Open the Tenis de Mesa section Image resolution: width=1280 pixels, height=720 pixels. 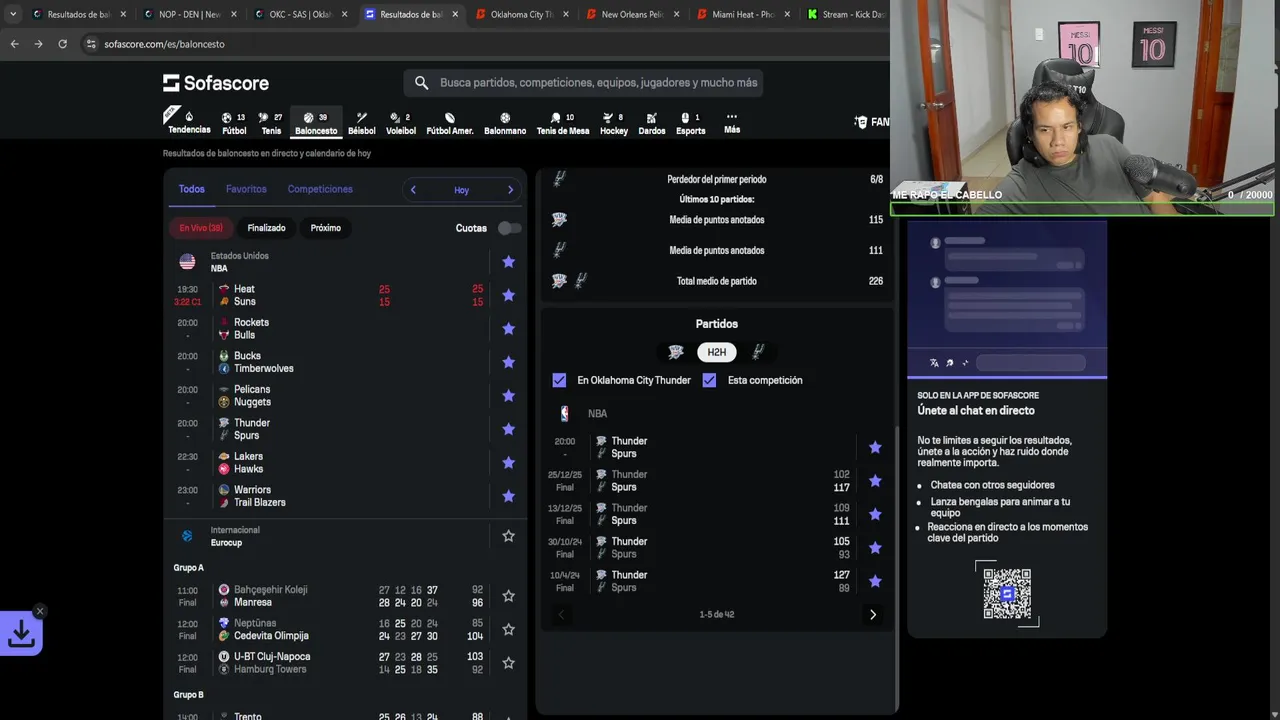click(x=563, y=123)
